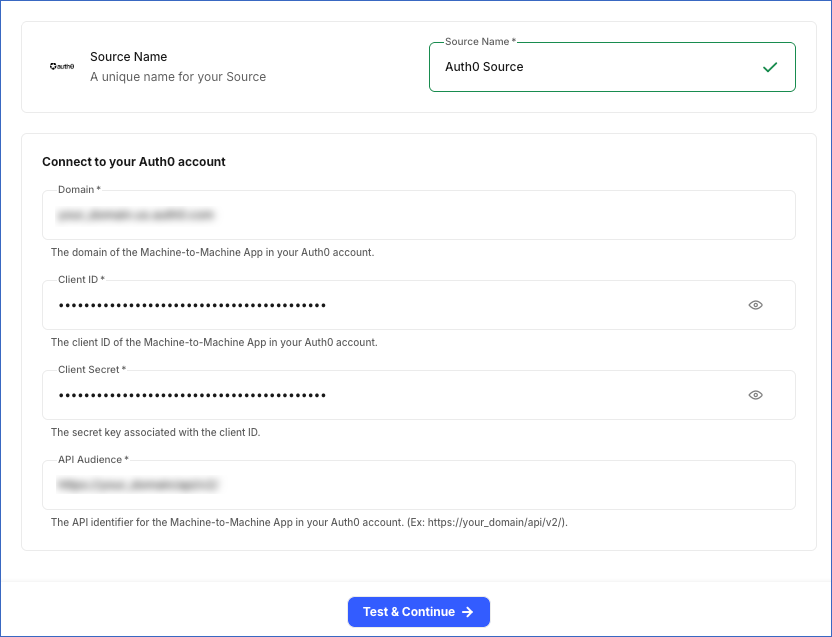Click 'The secret key associated with the client ID' text
Screen dimensions: 832x637
tap(155, 432)
